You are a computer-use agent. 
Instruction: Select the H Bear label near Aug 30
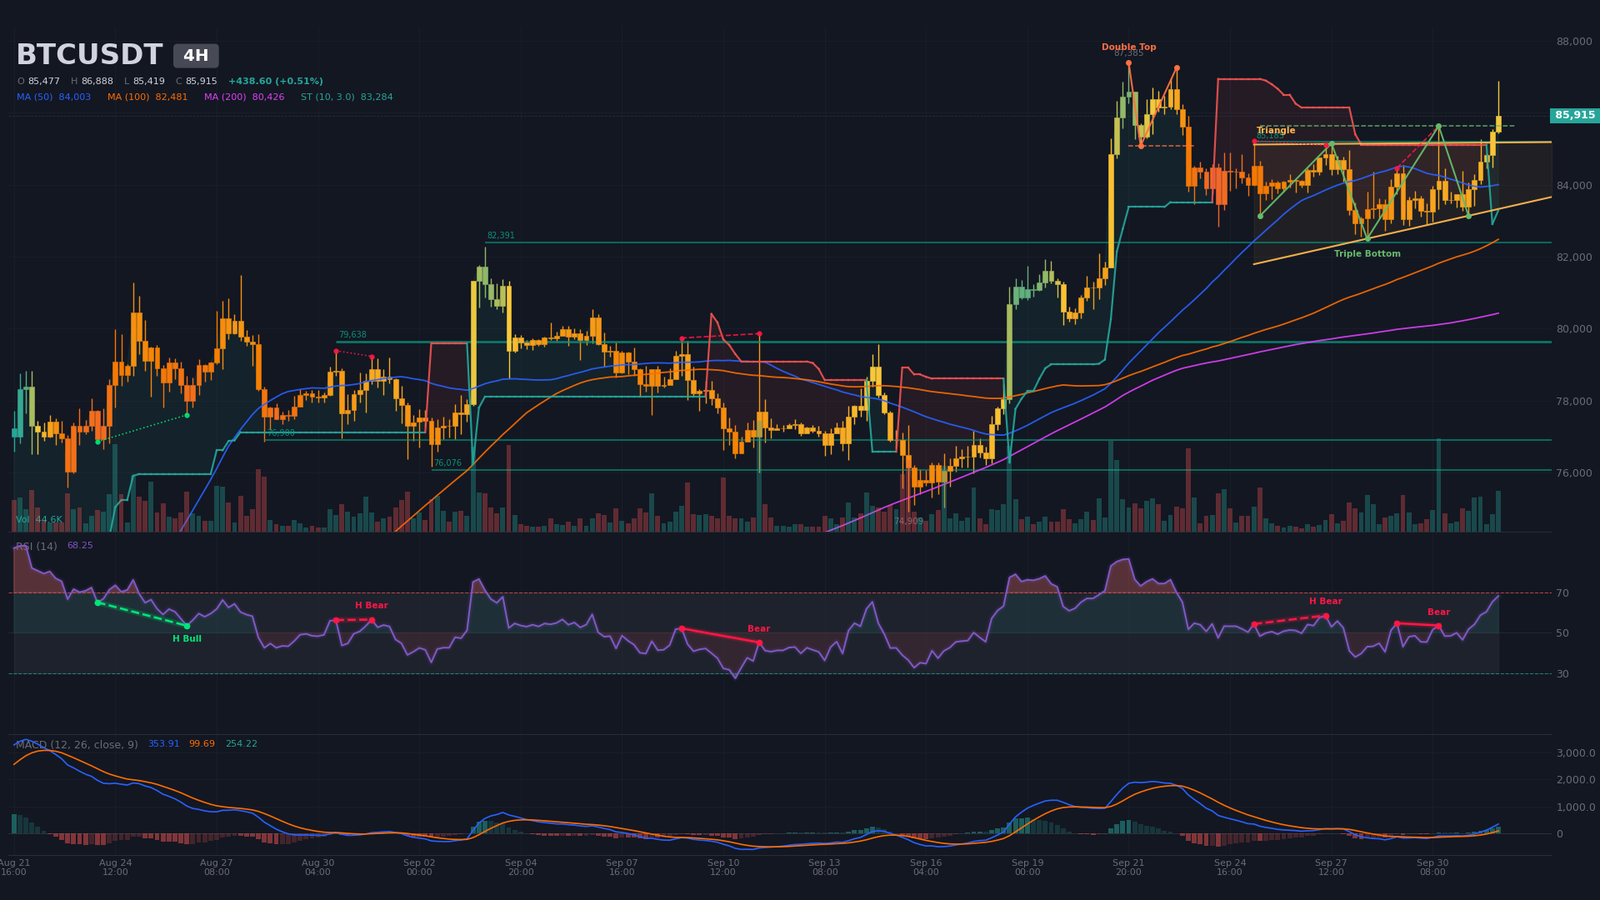[x=371, y=605]
